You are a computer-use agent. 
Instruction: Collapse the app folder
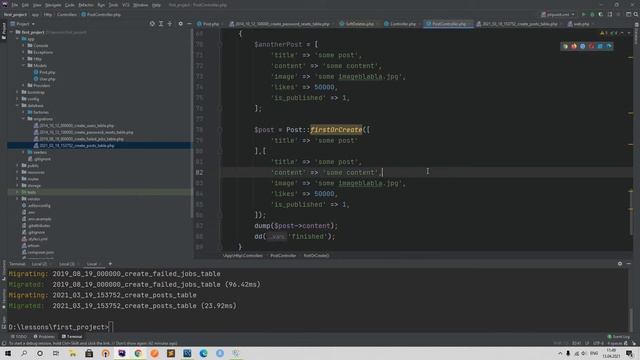[18, 39]
